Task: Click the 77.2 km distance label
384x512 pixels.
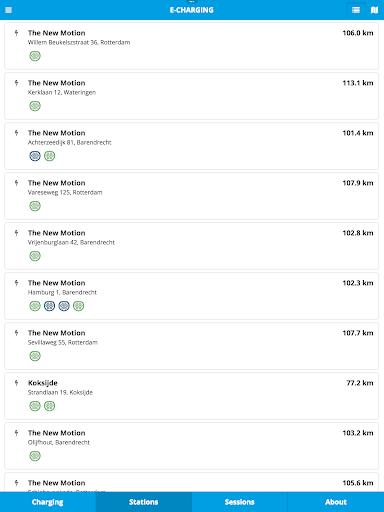Action: point(360,383)
